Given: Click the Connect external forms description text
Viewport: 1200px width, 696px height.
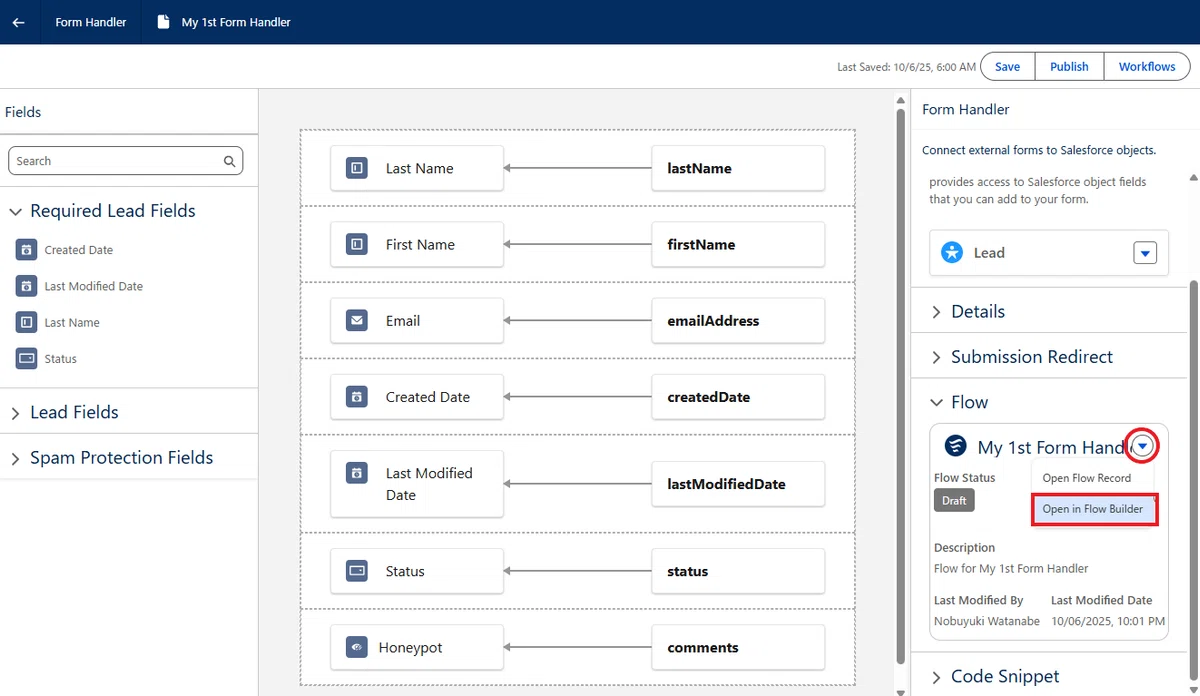Looking at the screenshot, I should click(x=1039, y=150).
